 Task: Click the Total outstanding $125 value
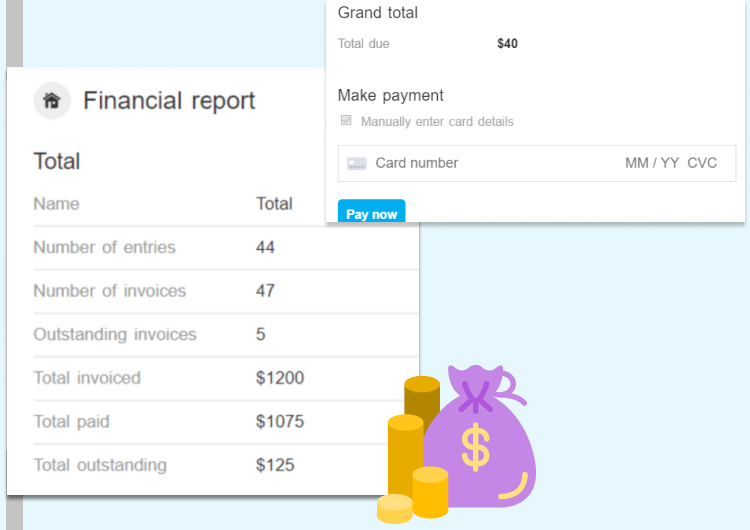[x=275, y=465]
